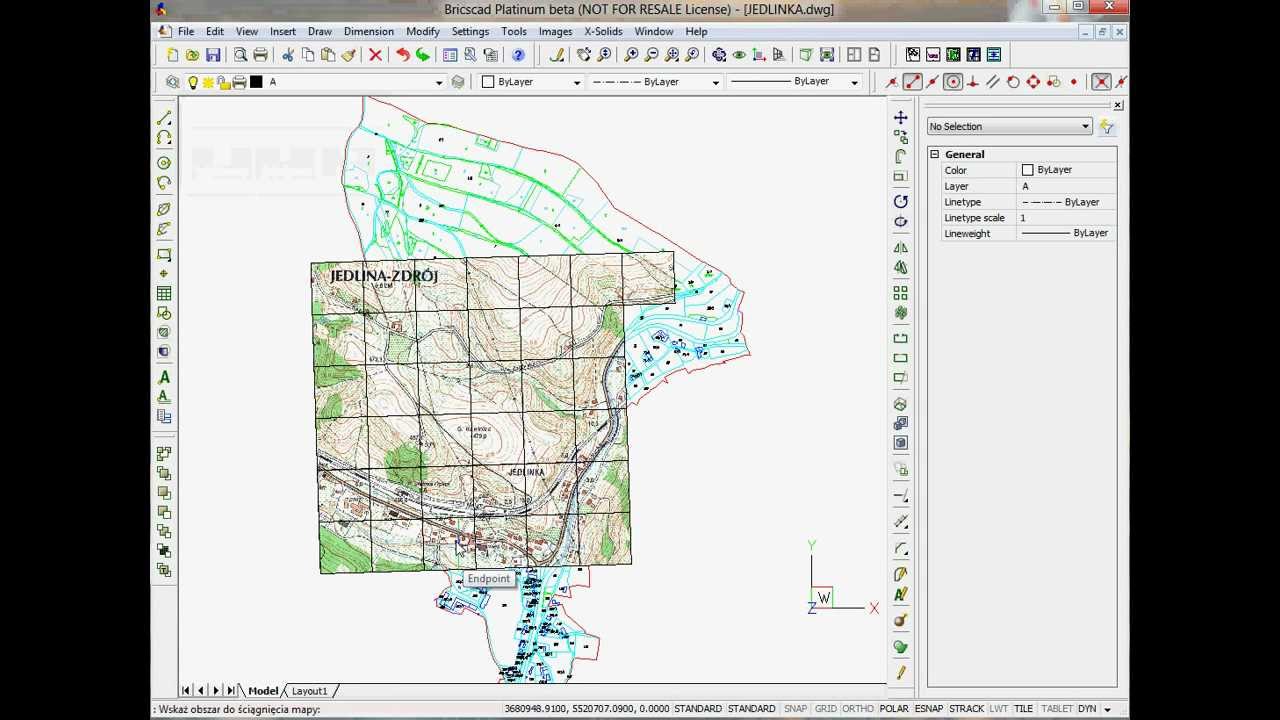Open the File menu
Screen dimensions: 1280x720
tap(185, 31)
